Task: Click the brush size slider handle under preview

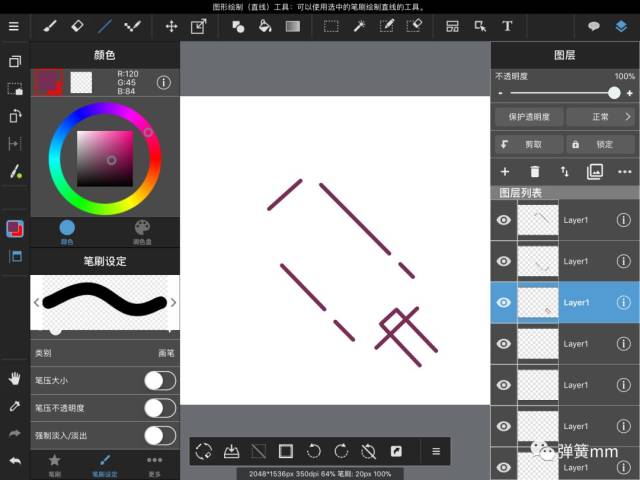Action: click(x=56, y=331)
